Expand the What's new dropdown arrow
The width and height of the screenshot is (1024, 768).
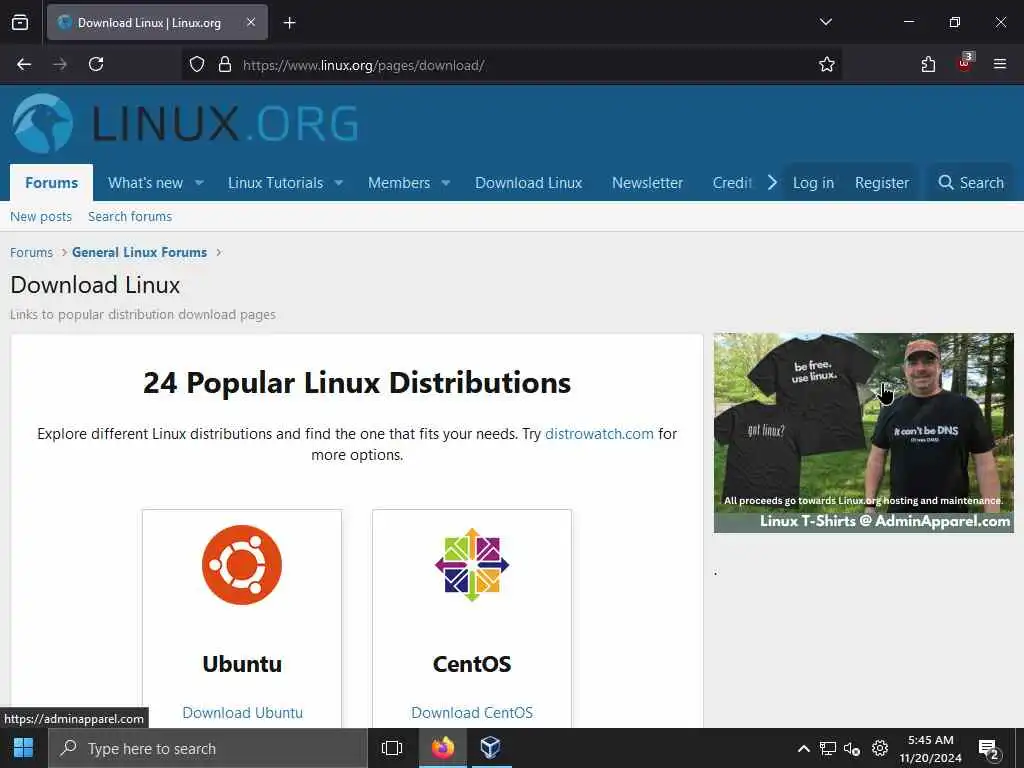point(199,183)
